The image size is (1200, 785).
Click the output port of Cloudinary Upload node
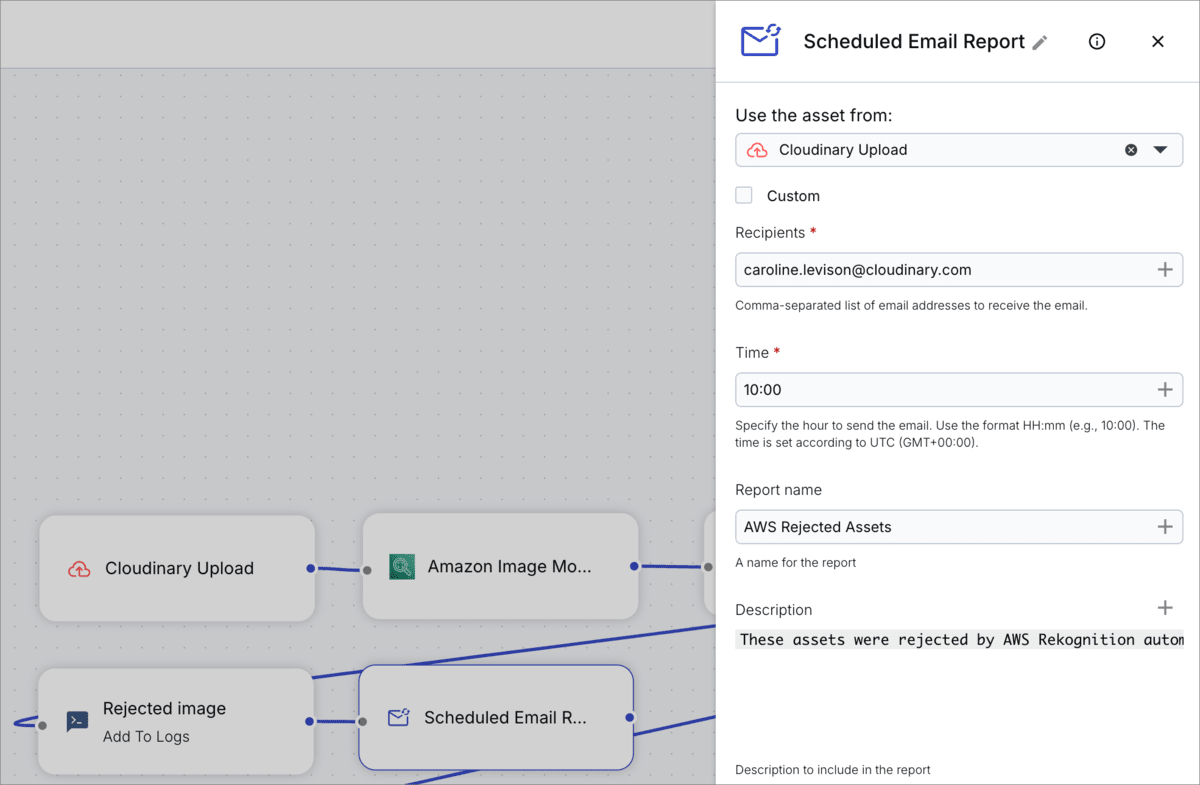click(310, 568)
